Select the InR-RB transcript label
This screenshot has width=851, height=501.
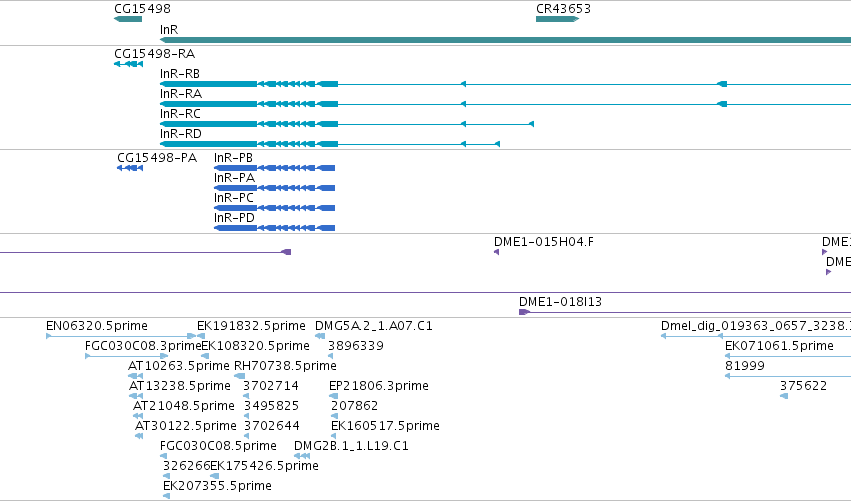(180, 74)
